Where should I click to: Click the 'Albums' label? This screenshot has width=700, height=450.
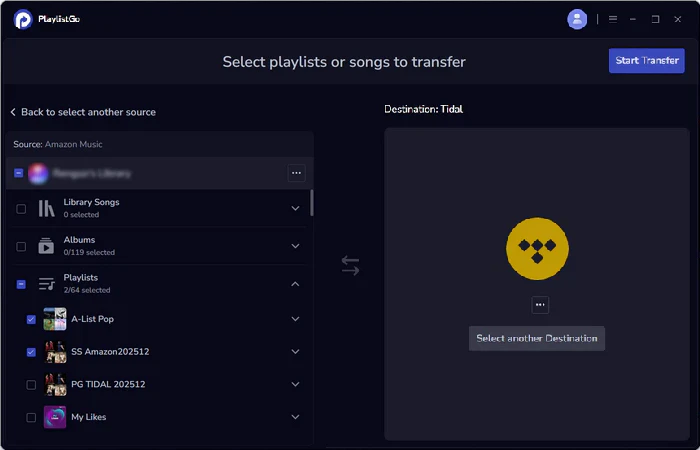(x=79, y=240)
